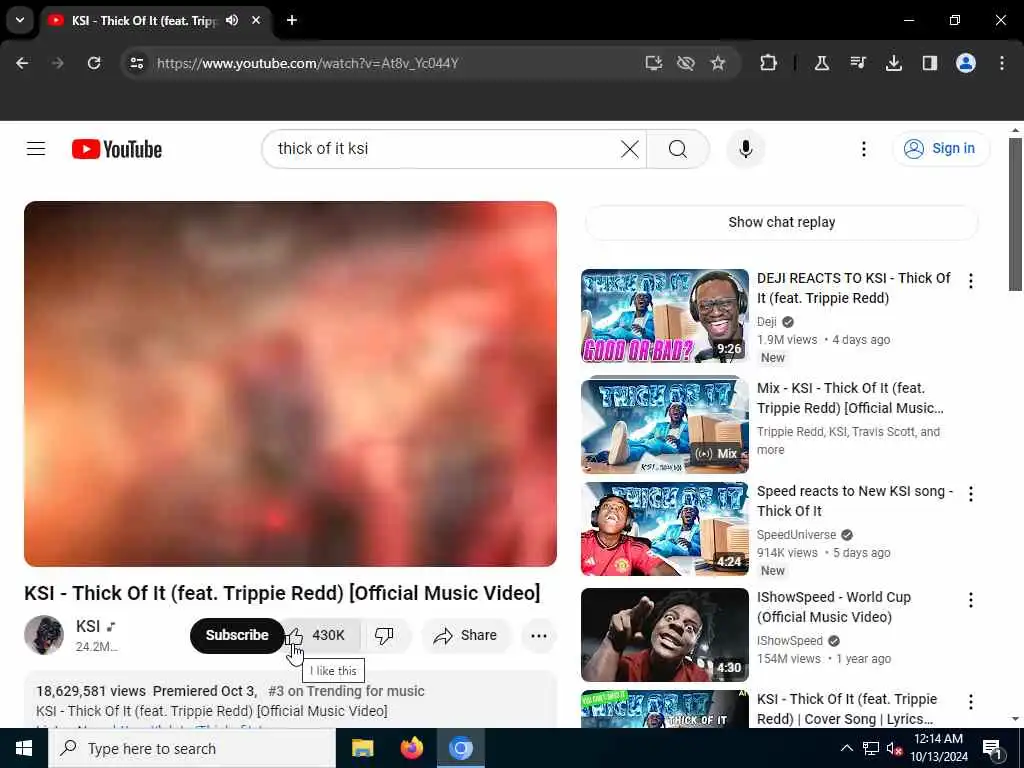Image resolution: width=1024 pixels, height=768 pixels.
Task: Click the magnifier search button
Action: point(677,149)
